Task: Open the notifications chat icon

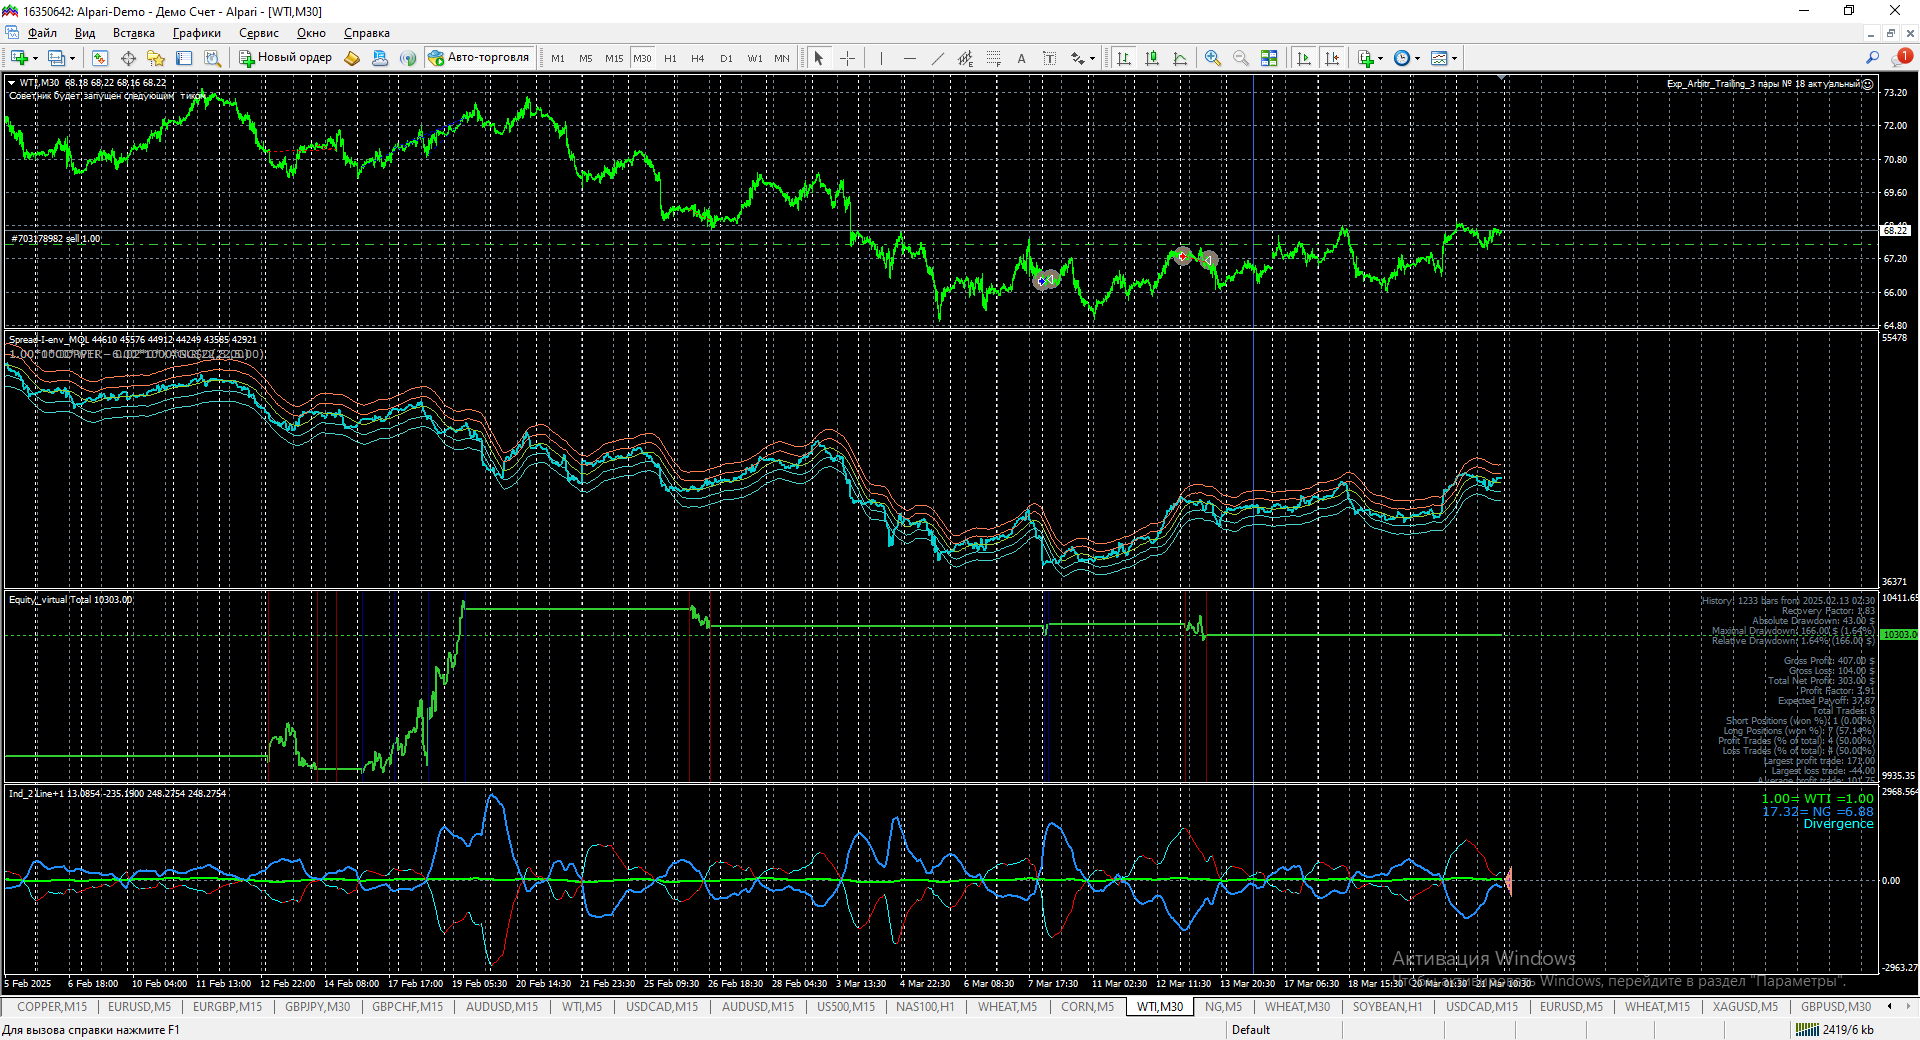Action: (1900, 58)
